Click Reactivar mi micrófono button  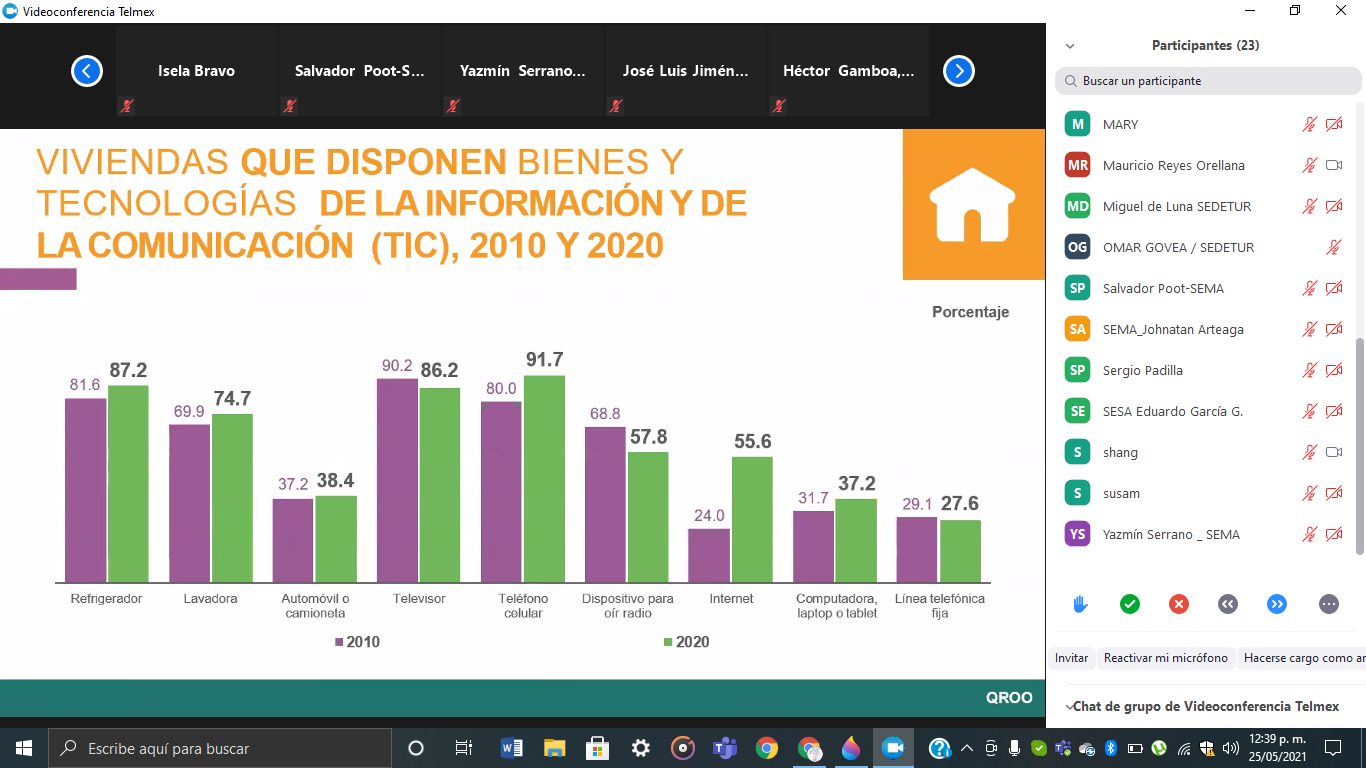pyautogui.click(x=1165, y=658)
